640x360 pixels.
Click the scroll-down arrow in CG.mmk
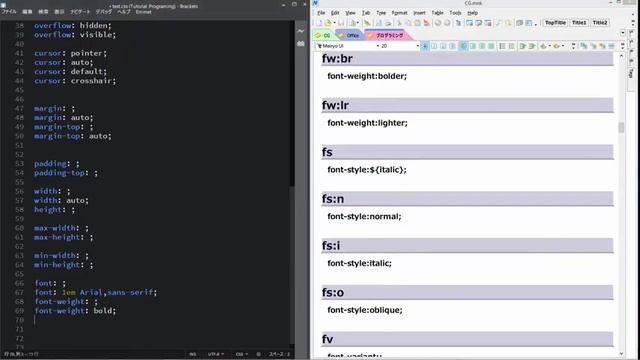(621, 354)
